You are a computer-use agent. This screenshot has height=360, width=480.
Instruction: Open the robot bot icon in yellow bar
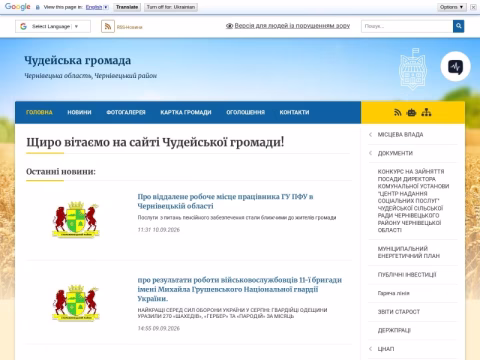click(x=411, y=112)
